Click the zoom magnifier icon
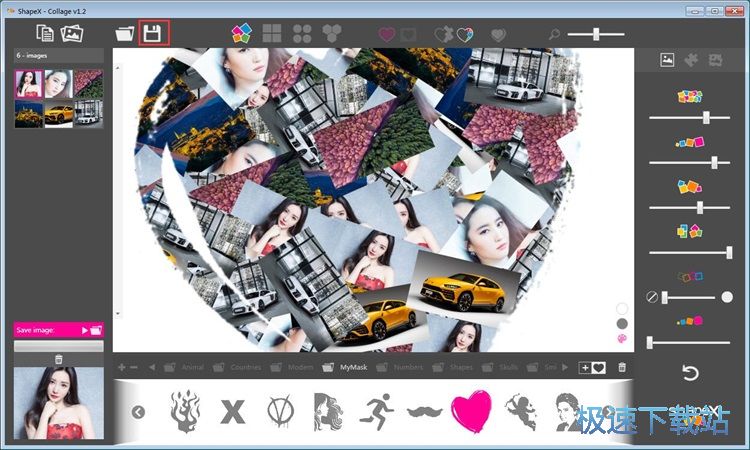The image size is (750, 450). coord(554,34)
